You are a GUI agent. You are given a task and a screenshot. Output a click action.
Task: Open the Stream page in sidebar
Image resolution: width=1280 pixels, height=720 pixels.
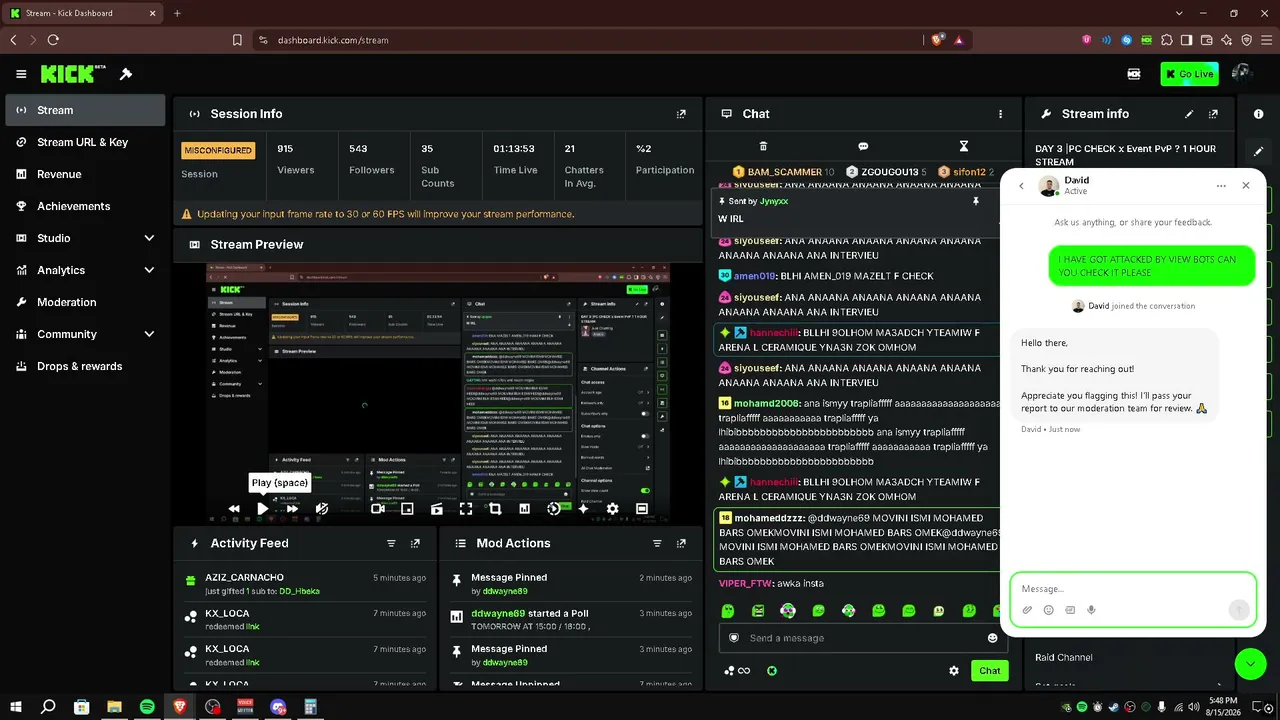tap(85, 110)
